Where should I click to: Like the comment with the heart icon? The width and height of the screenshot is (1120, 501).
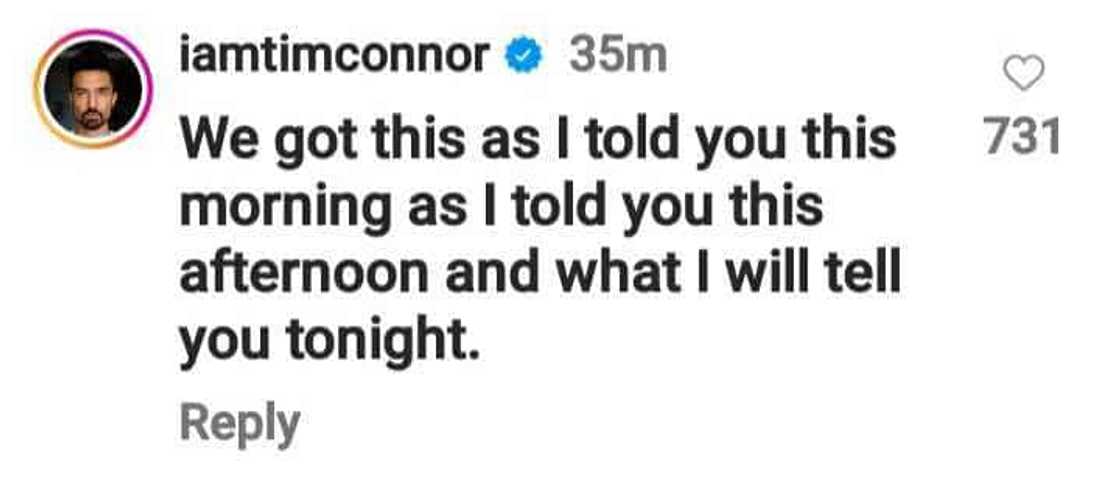pyautogui.click(x=1021, y=73)
